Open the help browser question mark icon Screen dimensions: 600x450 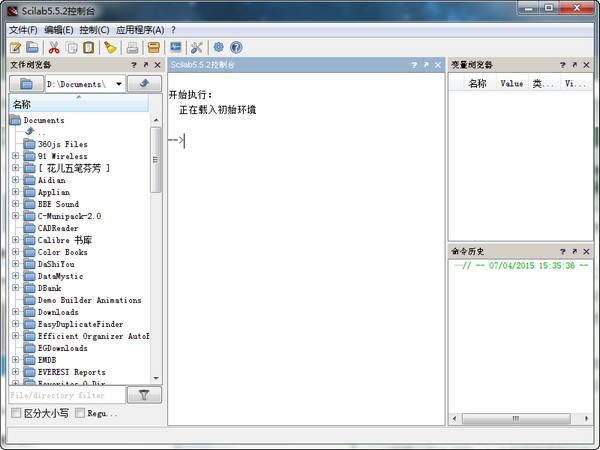point(236,47)
